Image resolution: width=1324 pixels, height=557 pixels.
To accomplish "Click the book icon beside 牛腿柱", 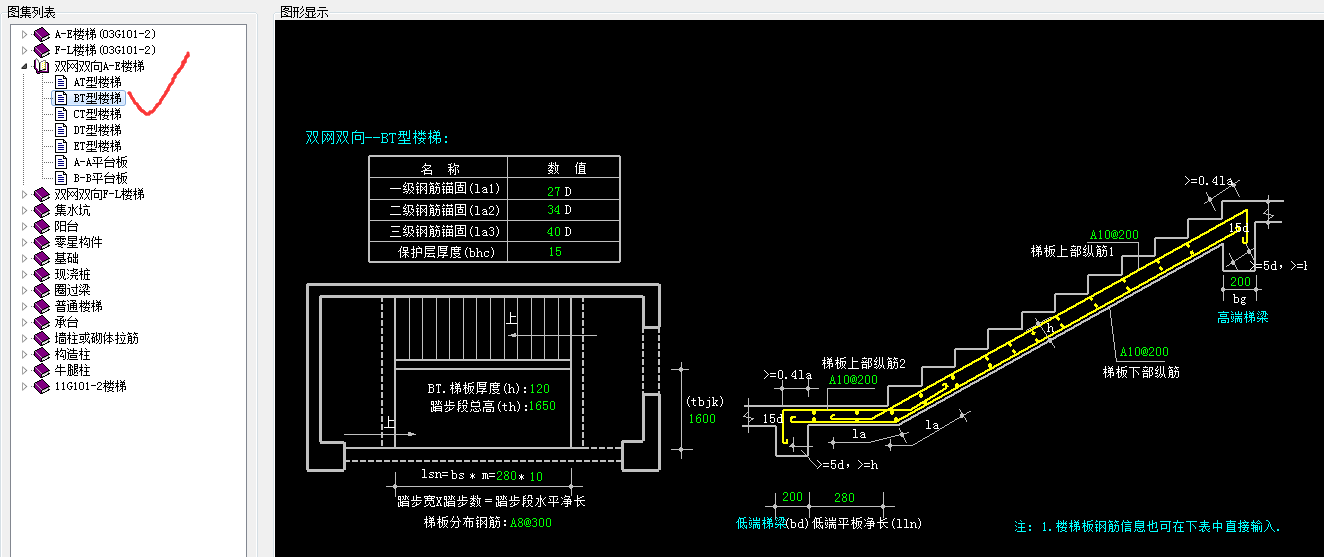I will pos(42,370).
